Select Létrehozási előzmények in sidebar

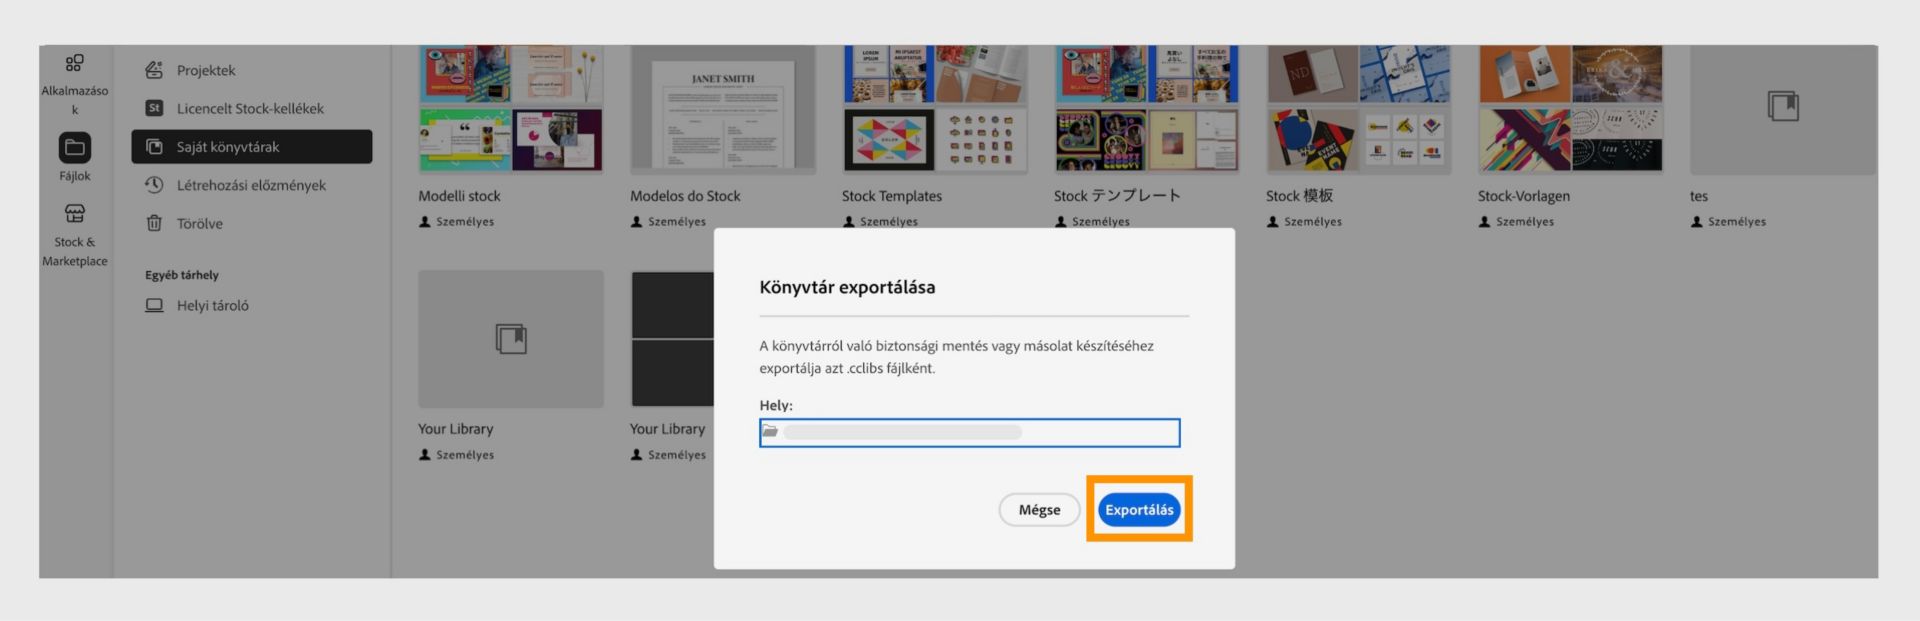tap(251, 185)
